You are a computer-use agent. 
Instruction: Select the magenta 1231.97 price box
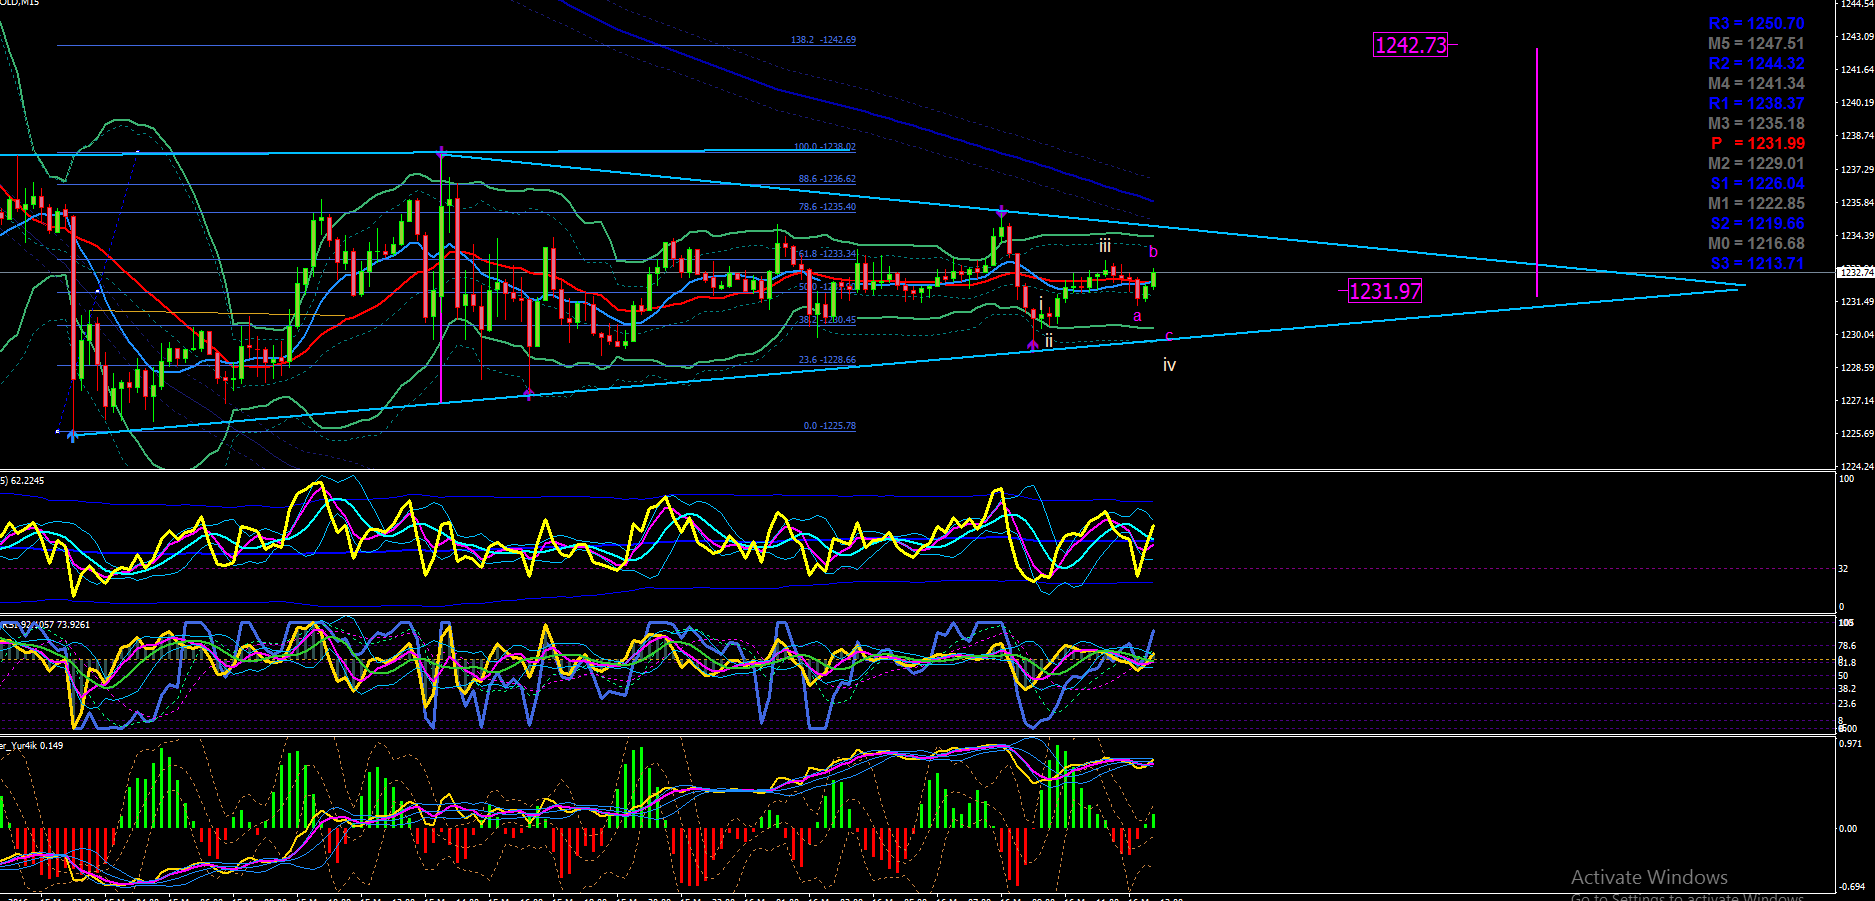[x=1385, y=291]
